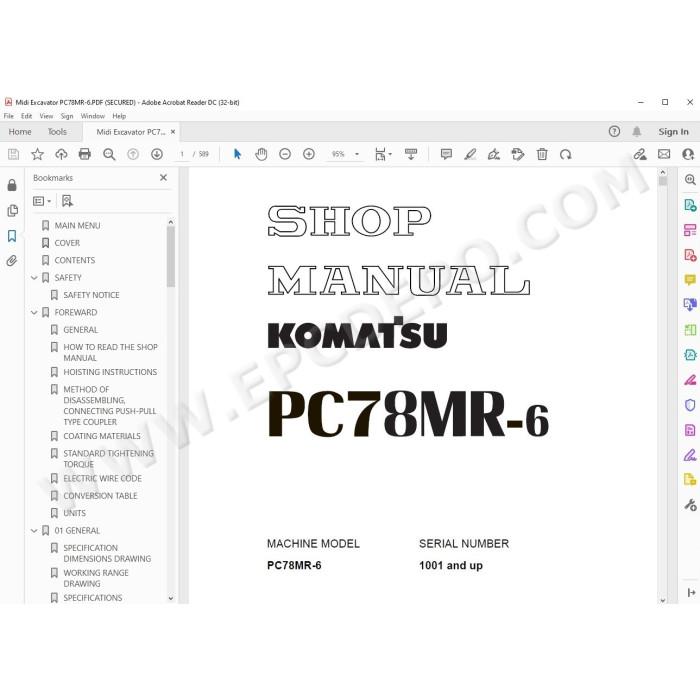Open the Help menu
Image resolution: width=700 pixels, height=700 pixels.
point(119,116)
